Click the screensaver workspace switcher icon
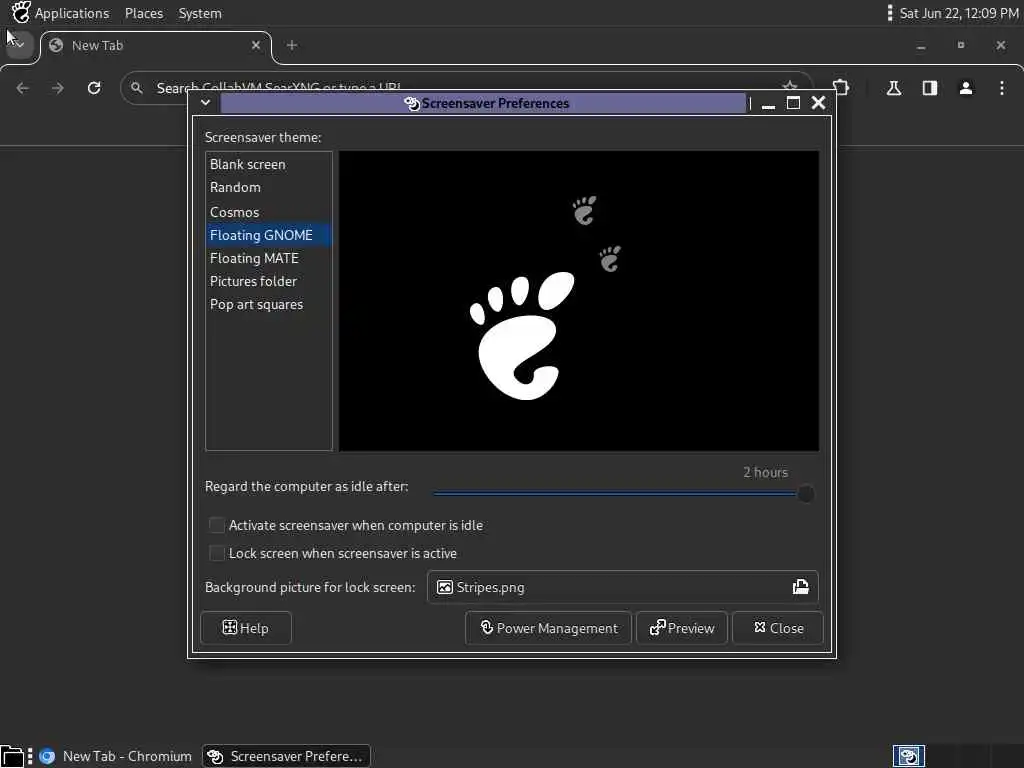 [x=909, y=756]
